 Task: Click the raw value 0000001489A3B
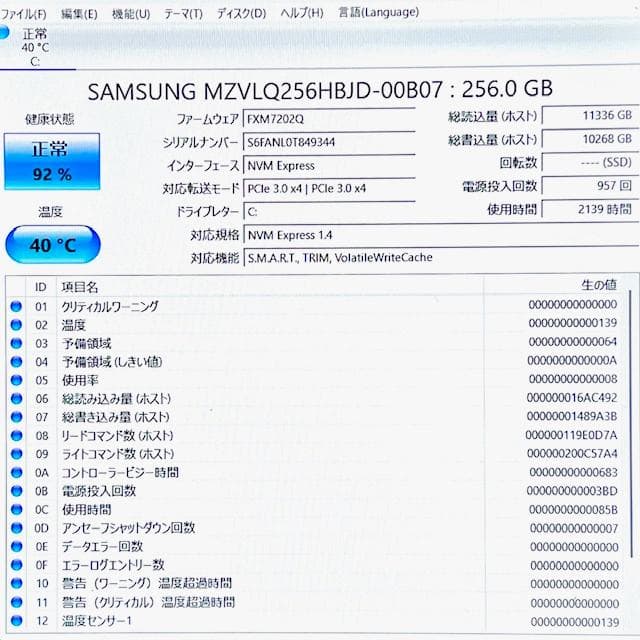point(572,416)
